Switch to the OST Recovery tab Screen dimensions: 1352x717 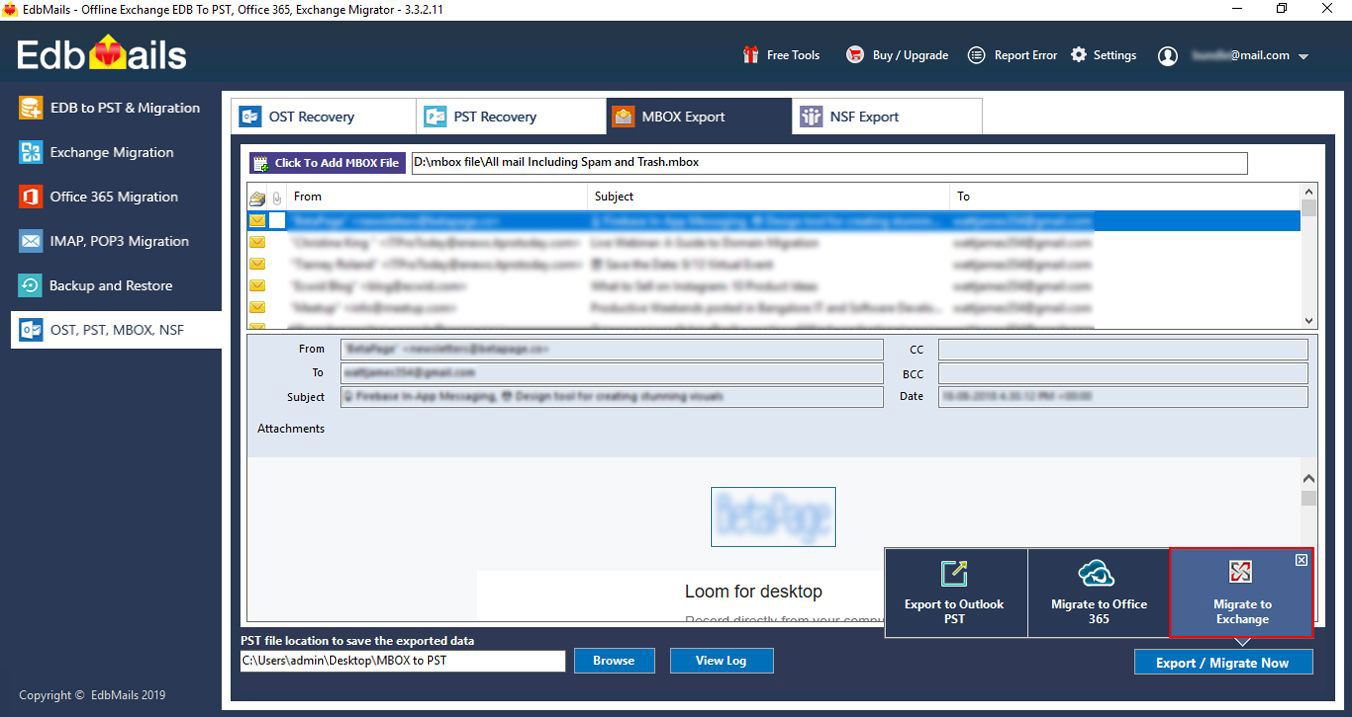pyautogui.click(x=323, y=116)
